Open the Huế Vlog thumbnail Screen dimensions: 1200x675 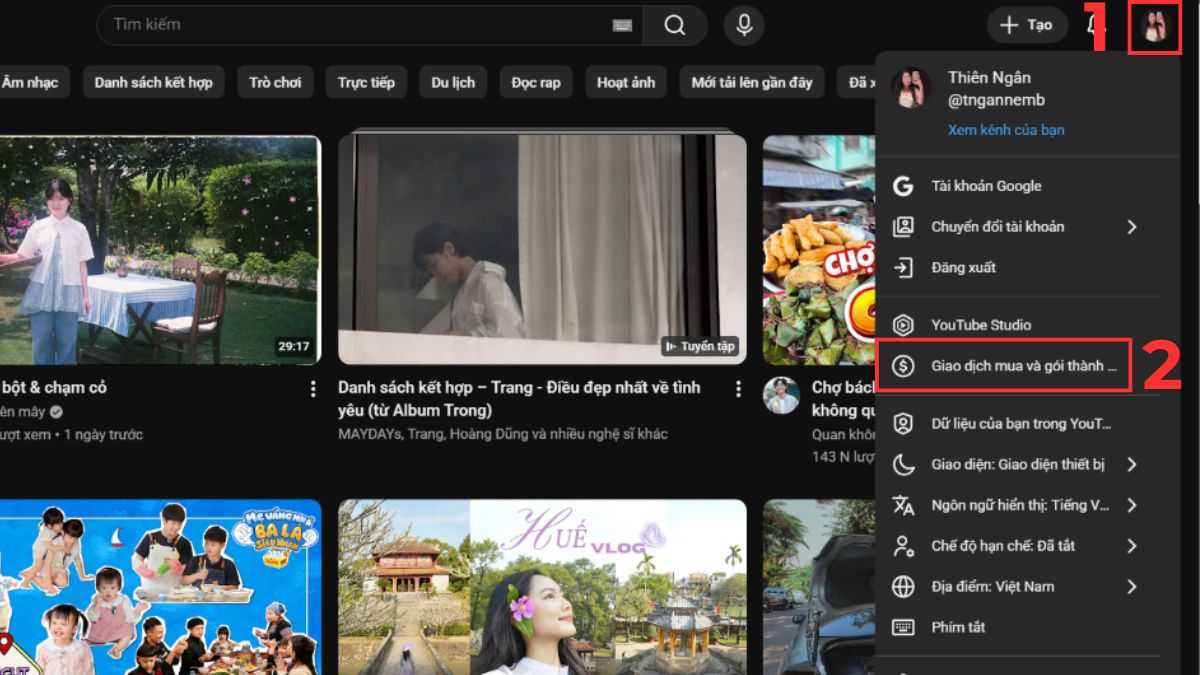tap(542, 587)
